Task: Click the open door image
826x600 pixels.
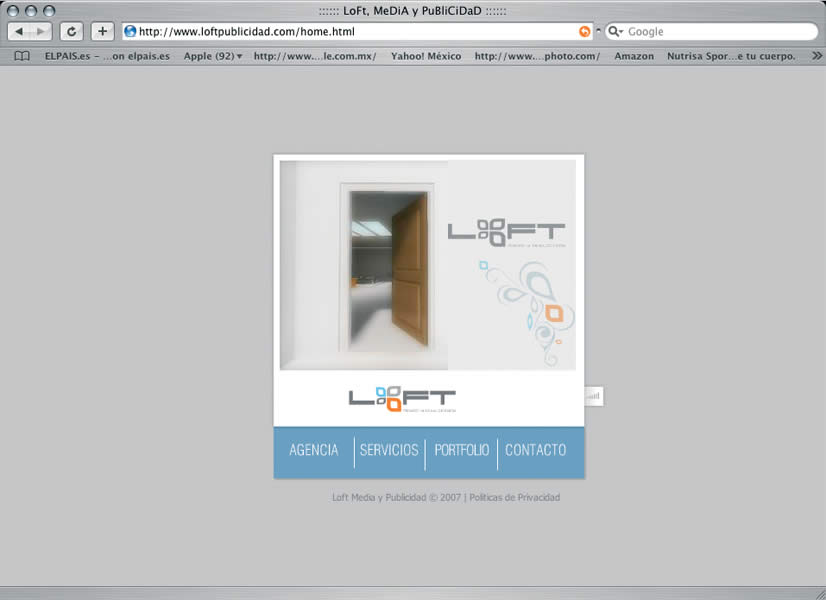Action: (389, 268)
